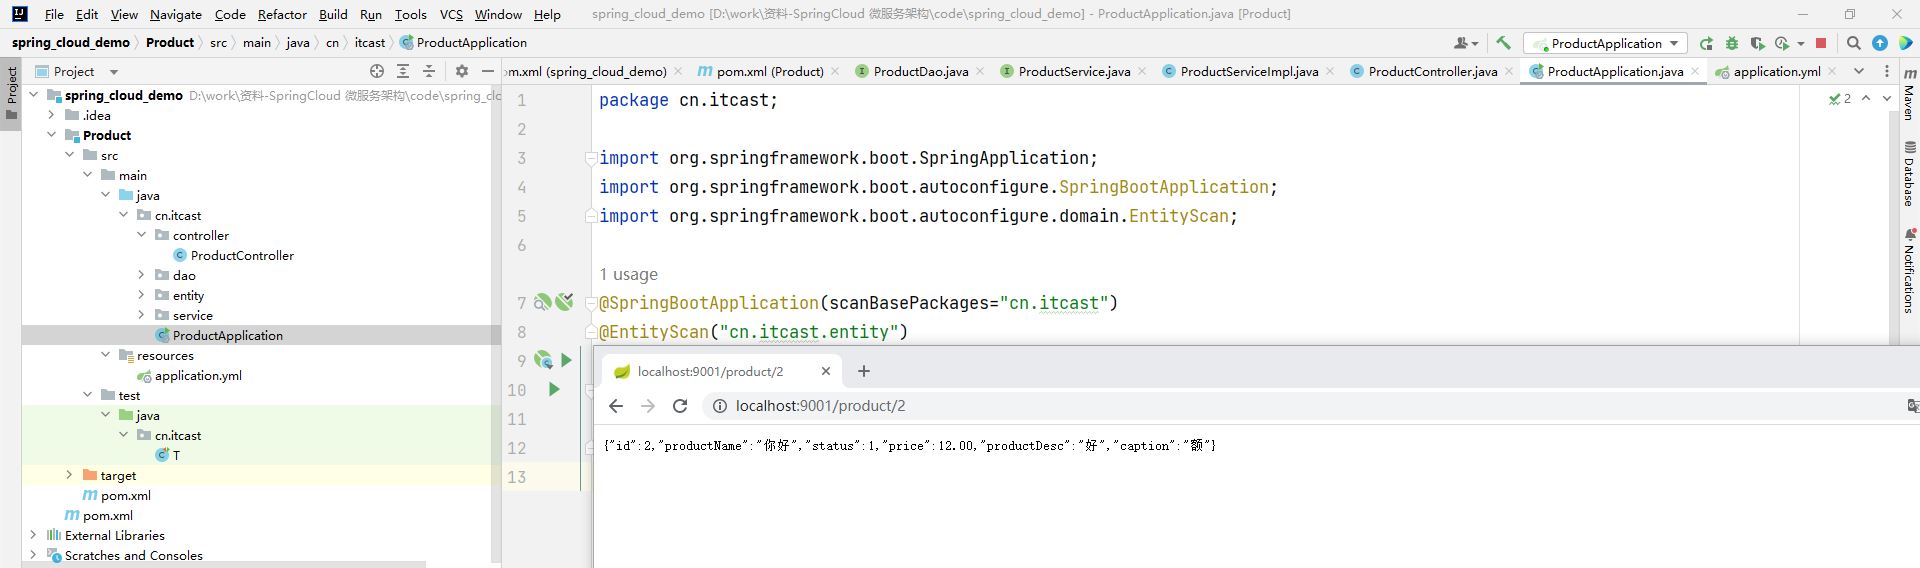Reload the browser page
Image resolution: width=1920 pixels, height=568 pixels.
(680, 406)
